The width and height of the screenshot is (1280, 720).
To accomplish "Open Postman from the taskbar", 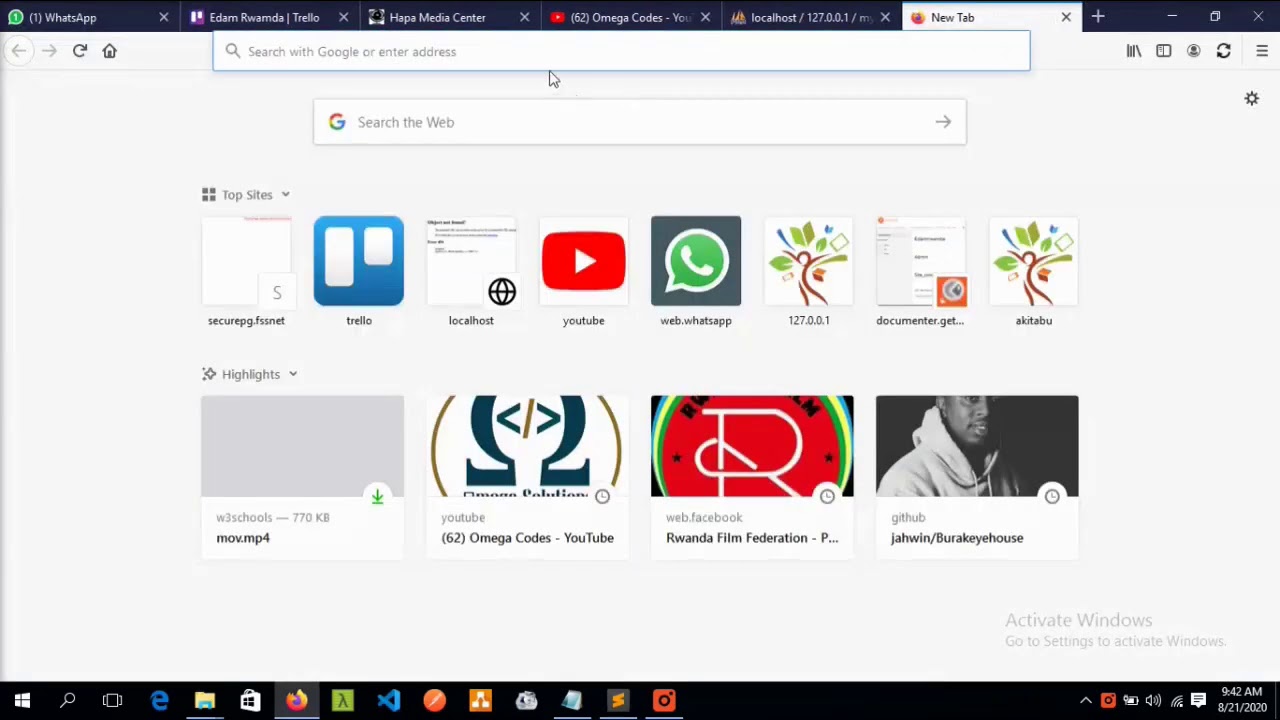I will pyautogui.click(x=434, y=701).
